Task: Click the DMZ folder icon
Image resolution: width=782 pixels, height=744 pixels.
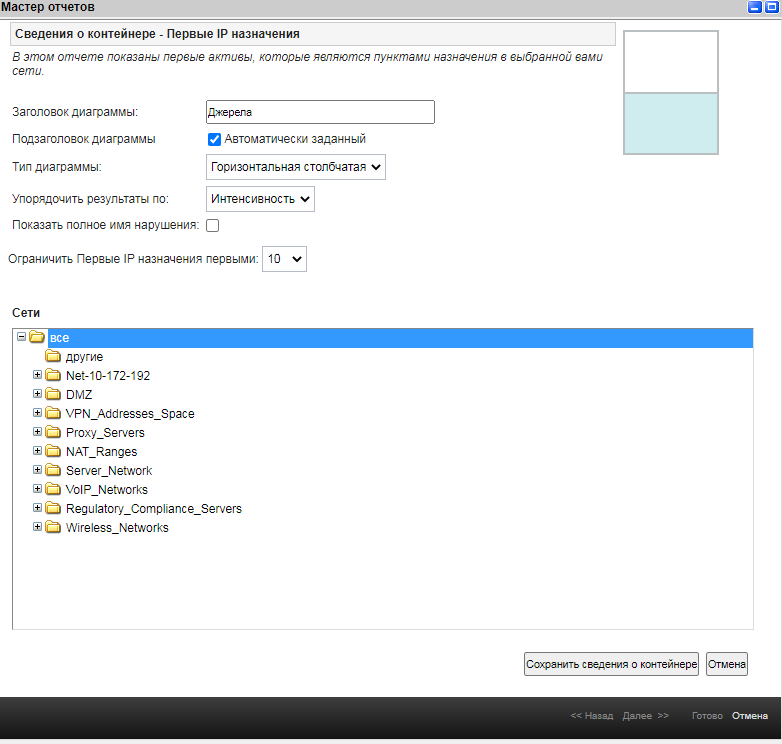Action: click(53, 394)
